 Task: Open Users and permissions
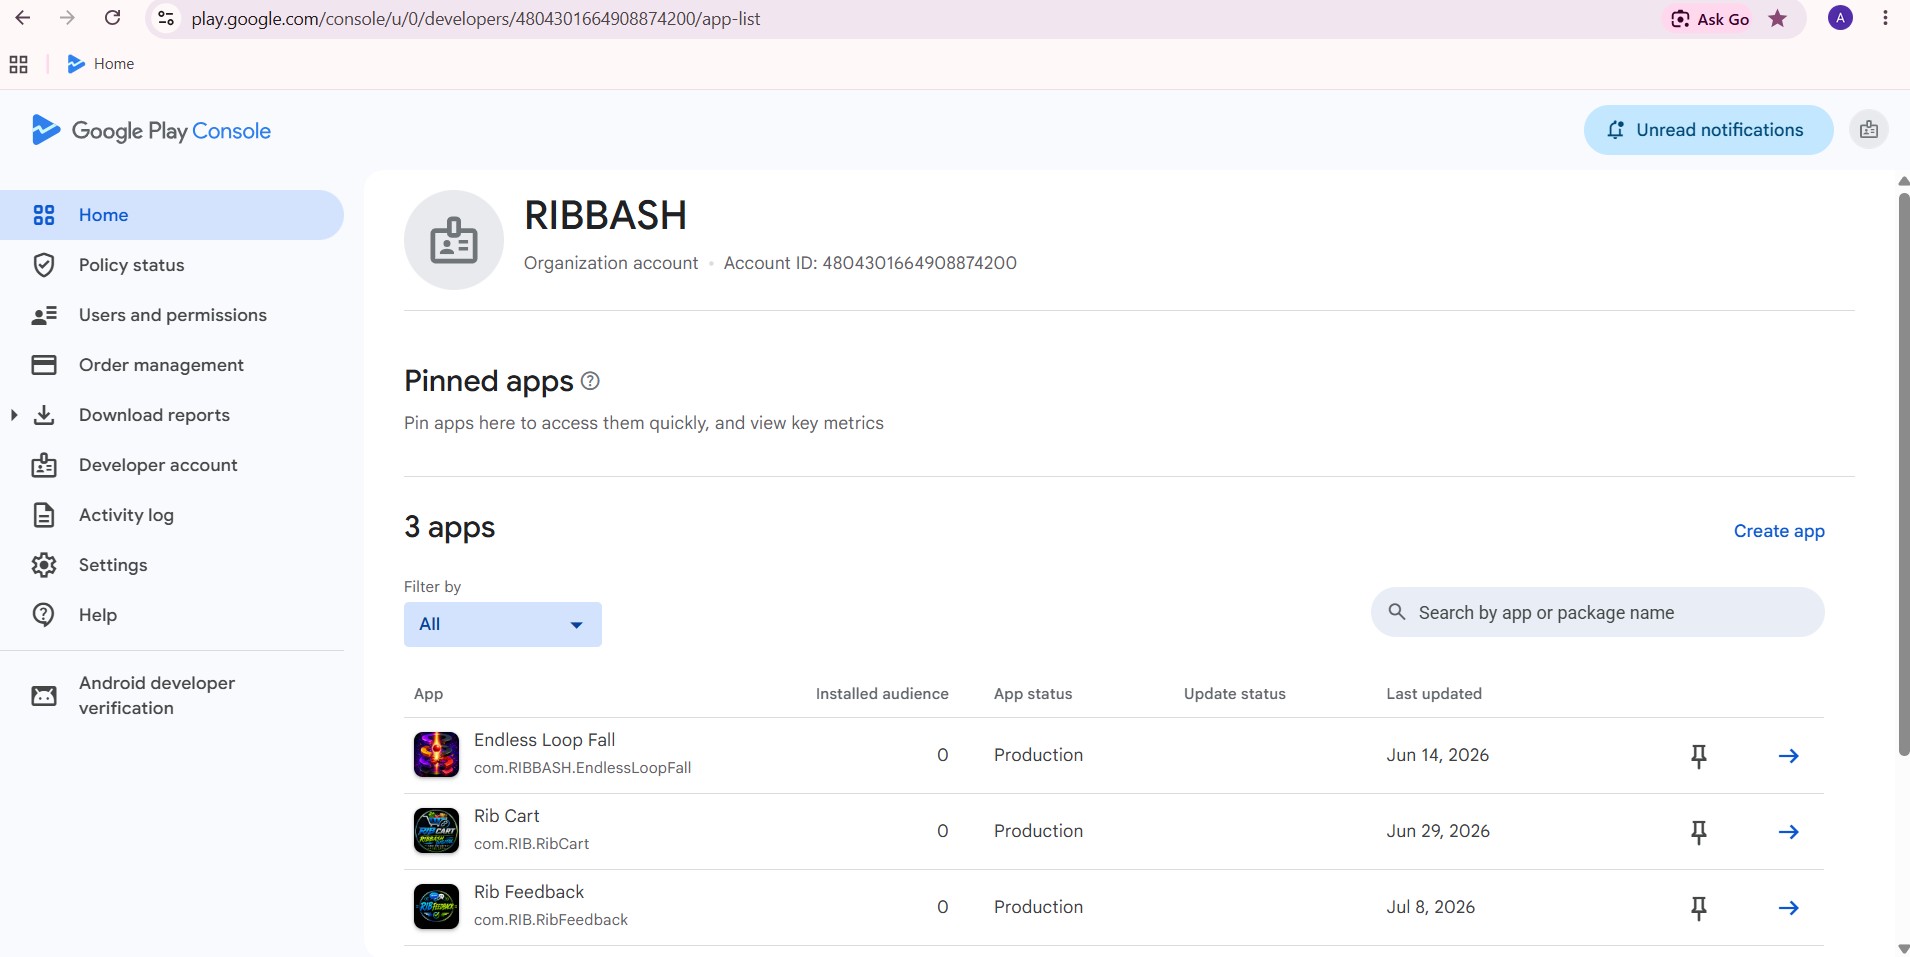pyautogui.click(x=172, y=315)
